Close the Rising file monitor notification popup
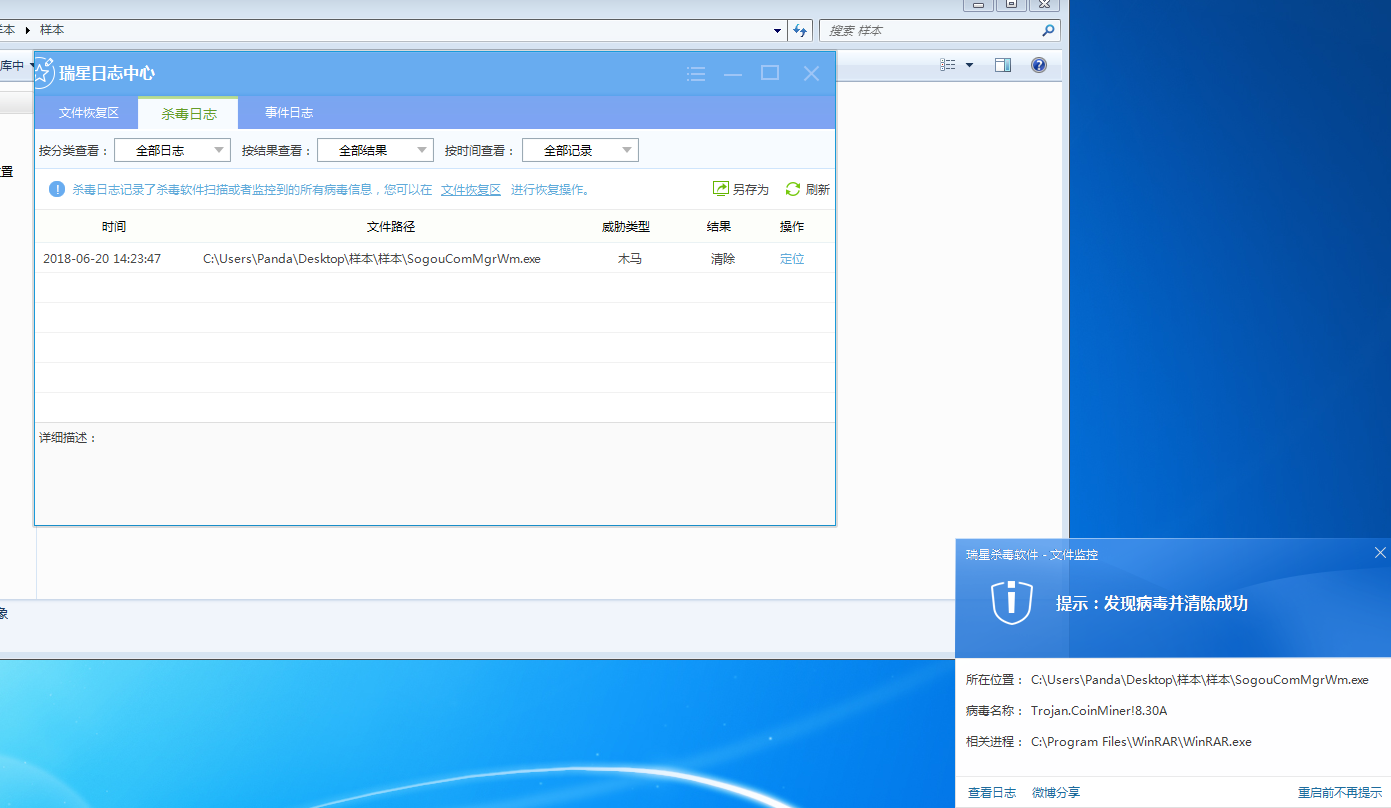Image resolution: width=1391 pixels, height=808 pixels. (1381, 553)
